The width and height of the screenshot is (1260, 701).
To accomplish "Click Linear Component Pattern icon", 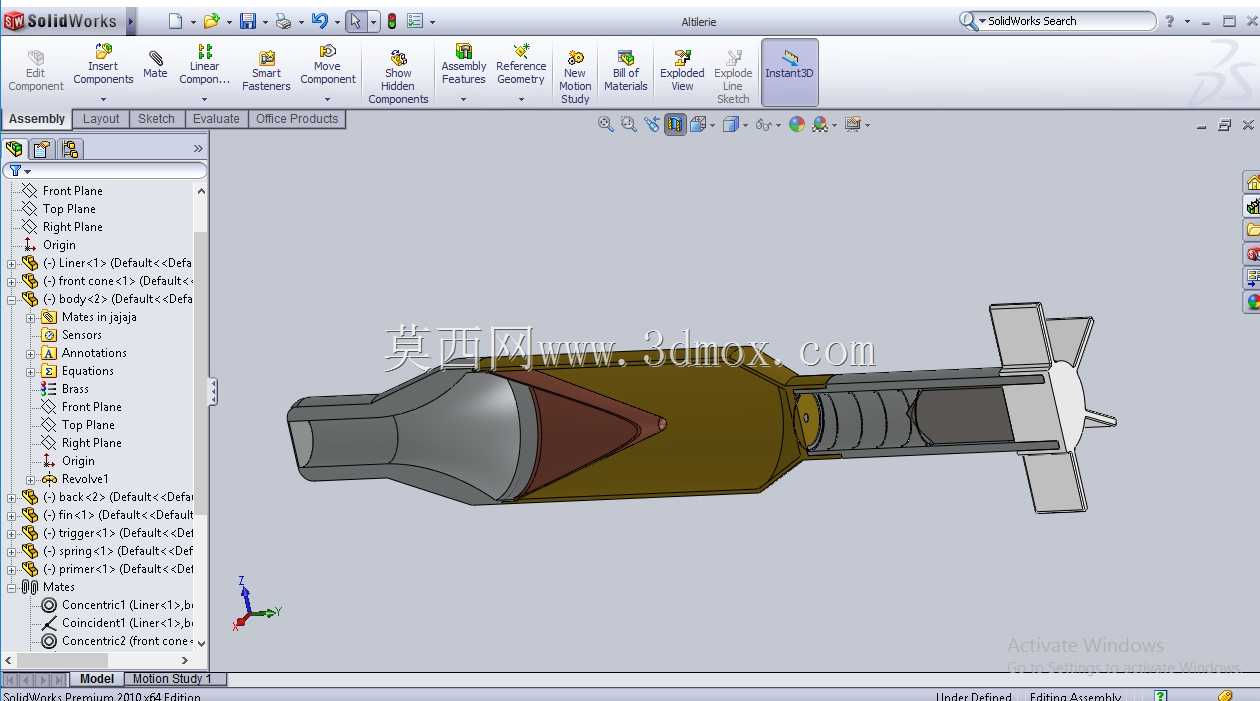I will (x=205, y=51).
